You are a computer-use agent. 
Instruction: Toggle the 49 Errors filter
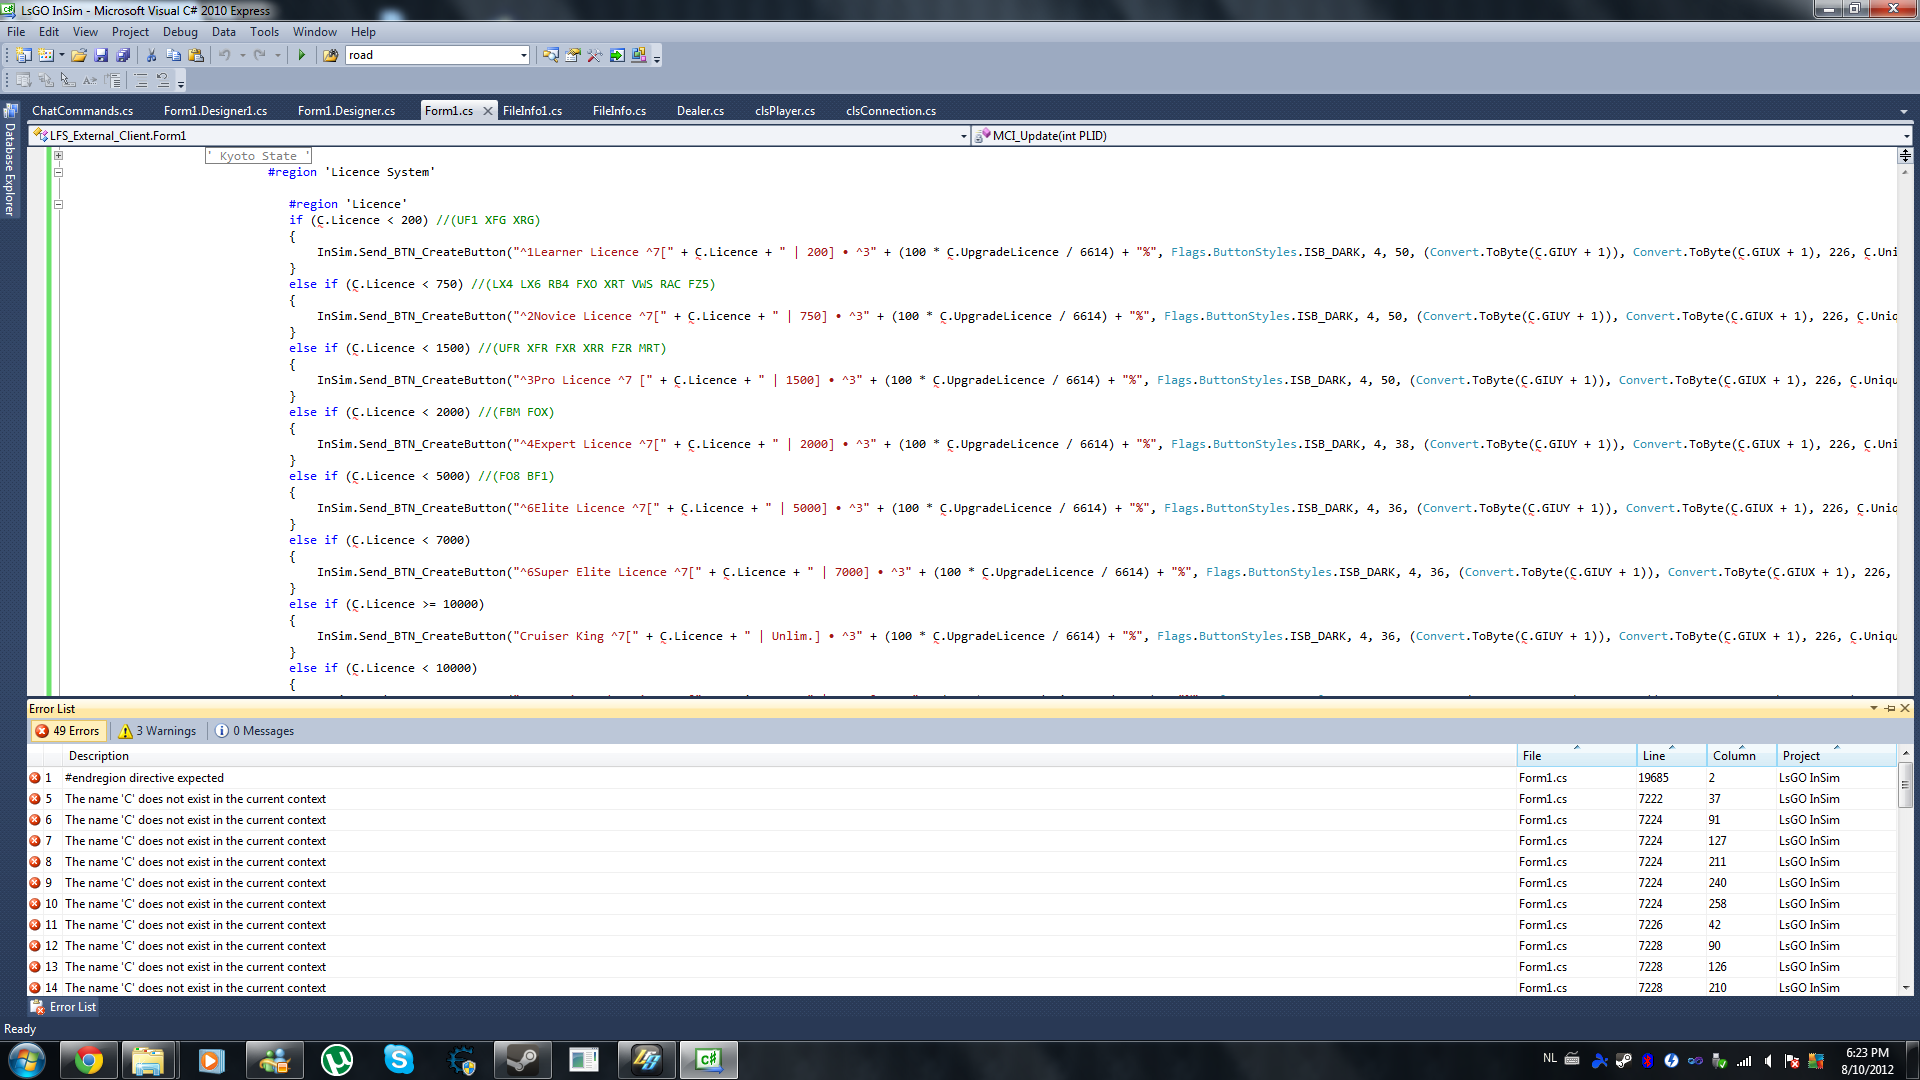(x=68, y=731)
